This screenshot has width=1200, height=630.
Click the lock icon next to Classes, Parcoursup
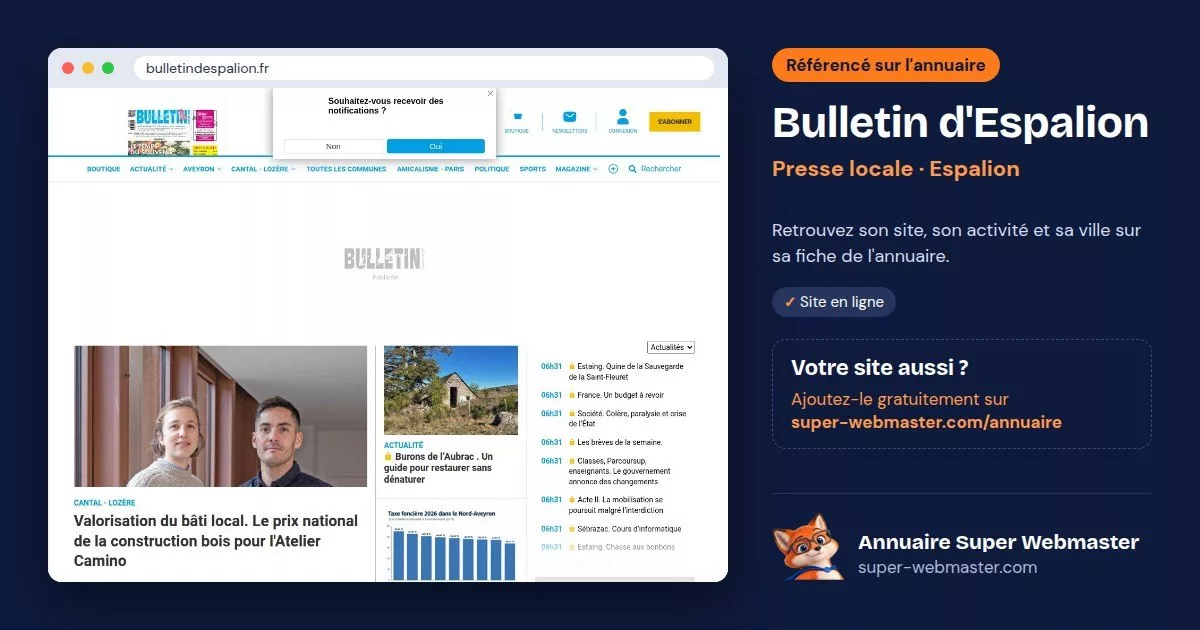point(572,461)
